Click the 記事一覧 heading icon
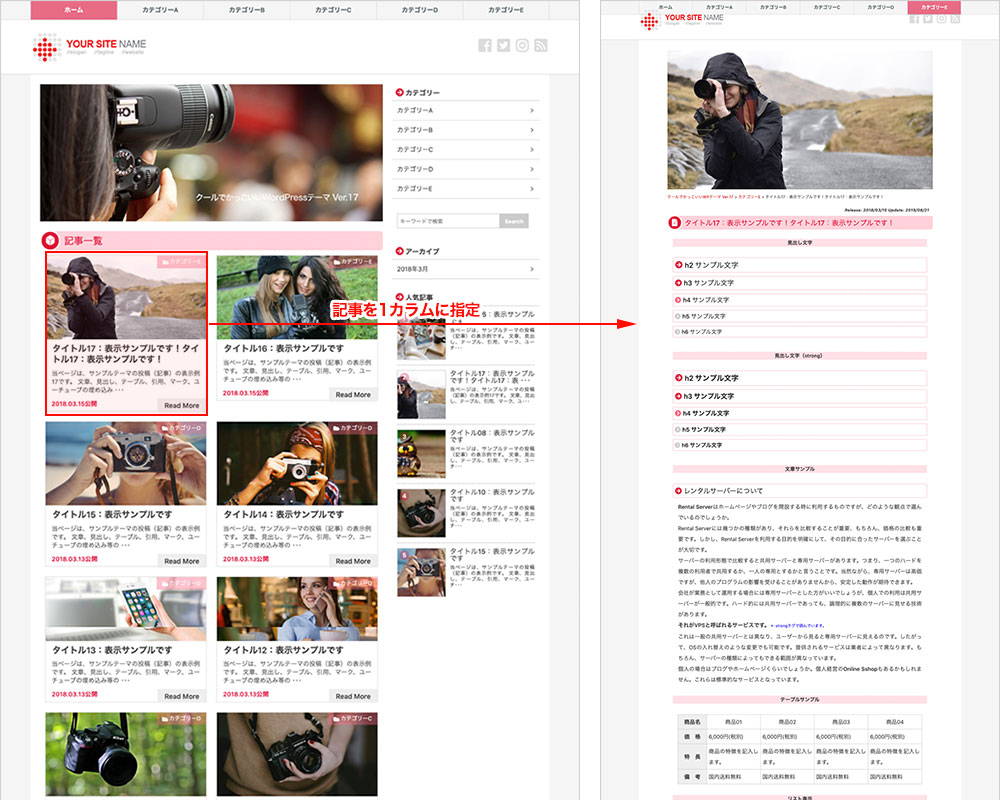 click(x=50, y=241)
